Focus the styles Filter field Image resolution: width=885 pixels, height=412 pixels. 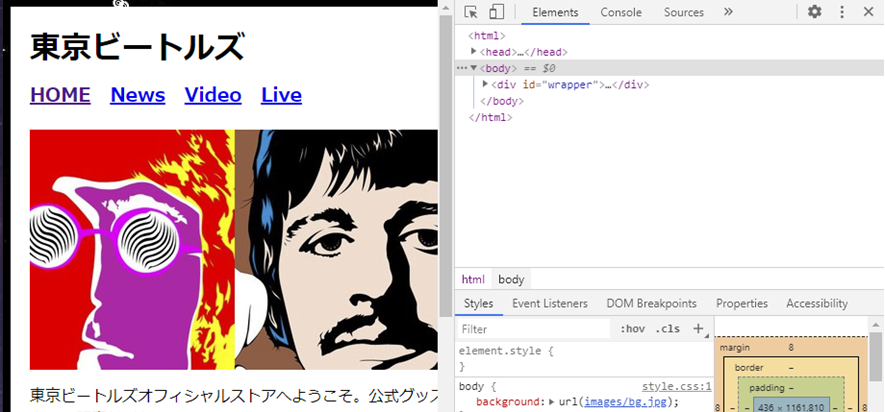point(533,329)
